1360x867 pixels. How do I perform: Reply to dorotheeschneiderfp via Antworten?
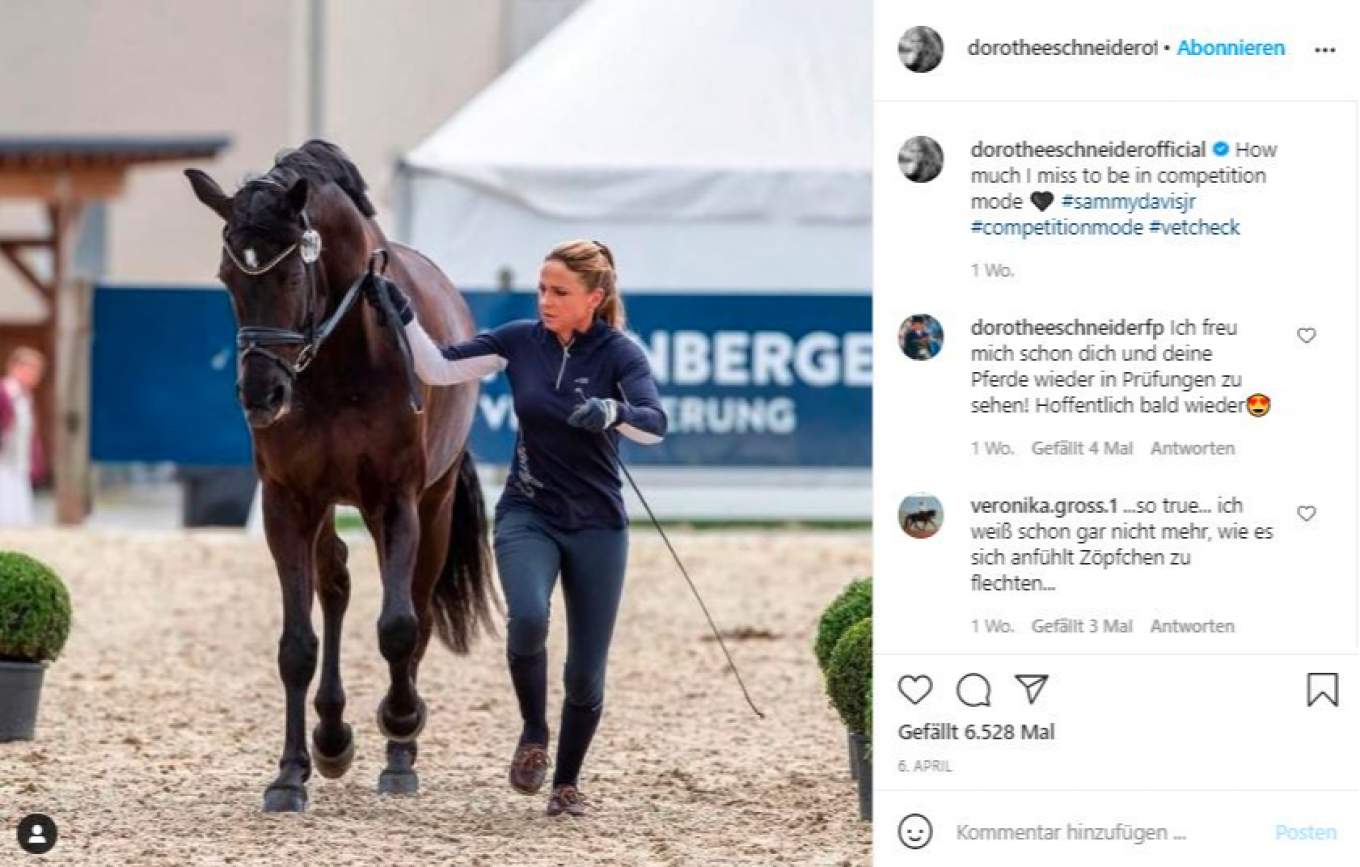[x=1192, y=448]
